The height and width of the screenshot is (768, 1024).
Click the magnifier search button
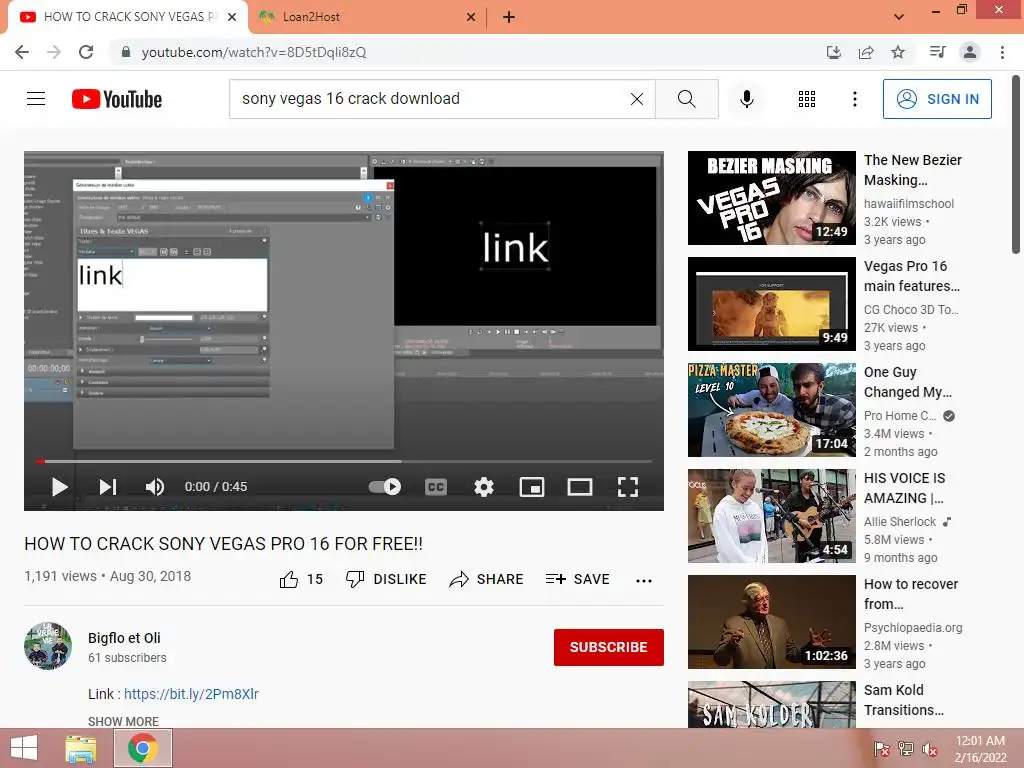coord(686,99)
